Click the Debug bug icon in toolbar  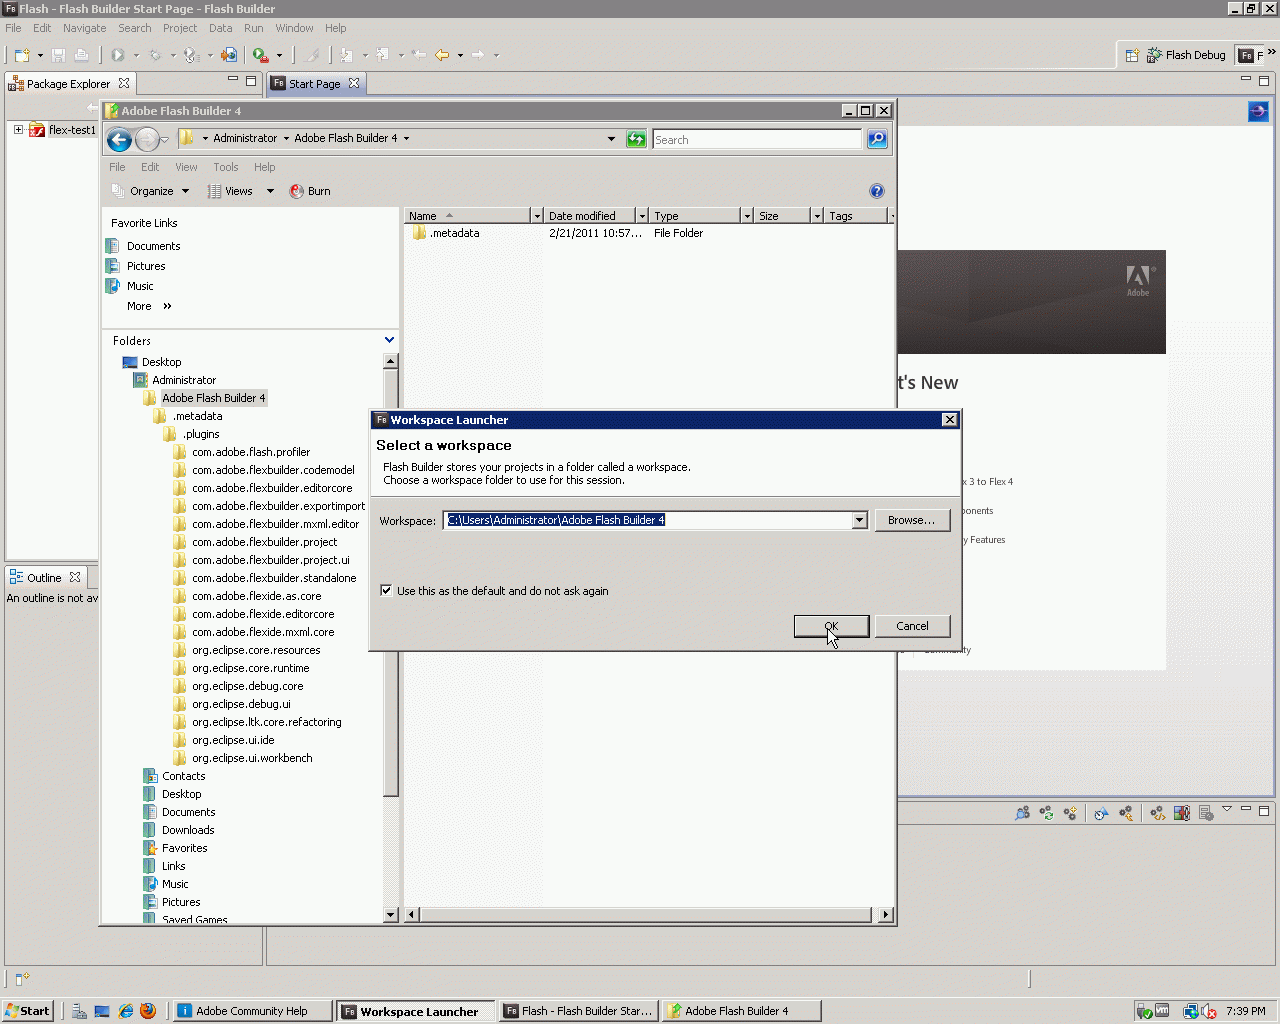[155, 55]
